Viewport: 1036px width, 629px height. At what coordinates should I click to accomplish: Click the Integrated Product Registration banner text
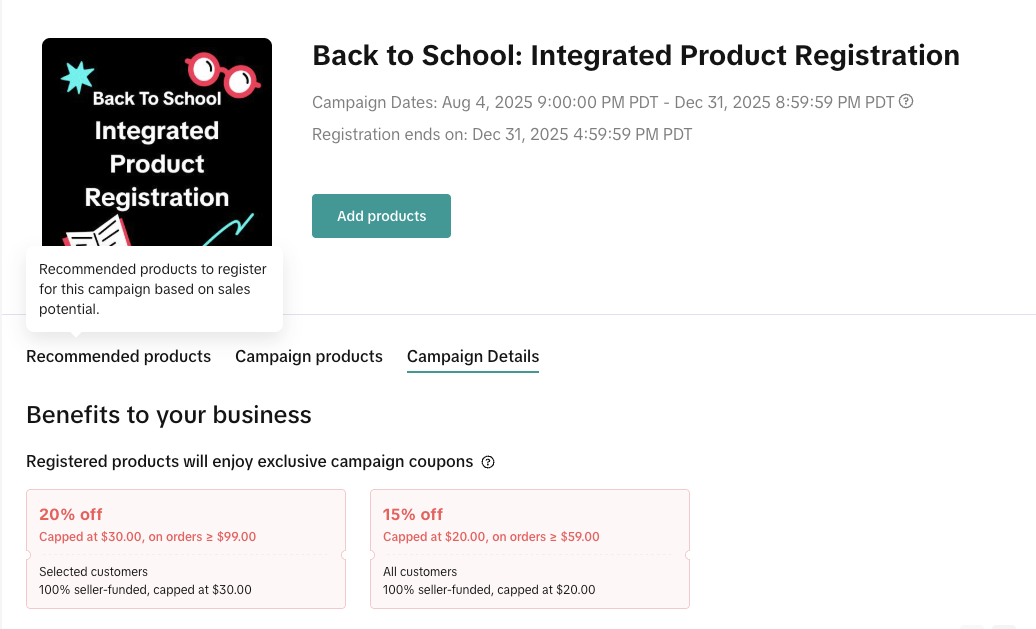(157, 164)
